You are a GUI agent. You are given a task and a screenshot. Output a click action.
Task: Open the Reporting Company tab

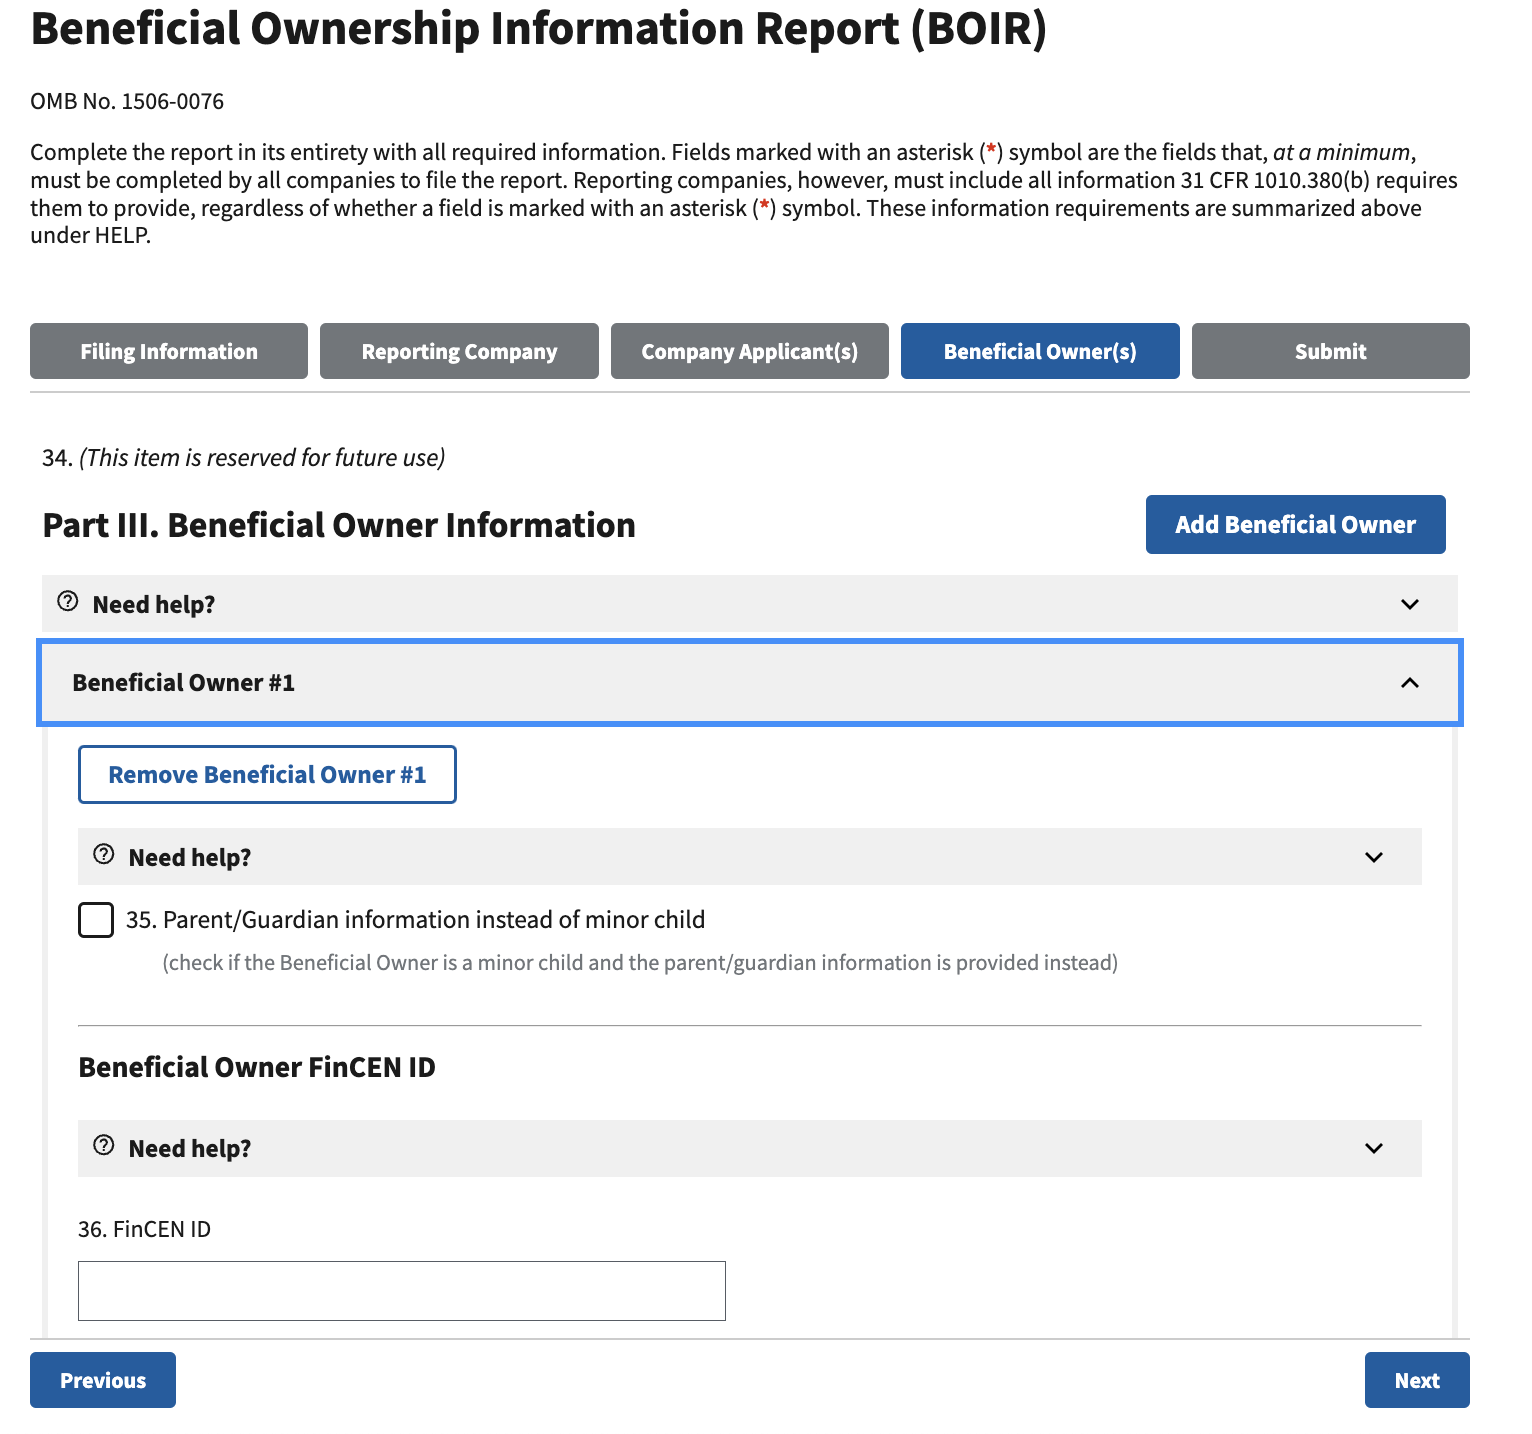point(459,351)
